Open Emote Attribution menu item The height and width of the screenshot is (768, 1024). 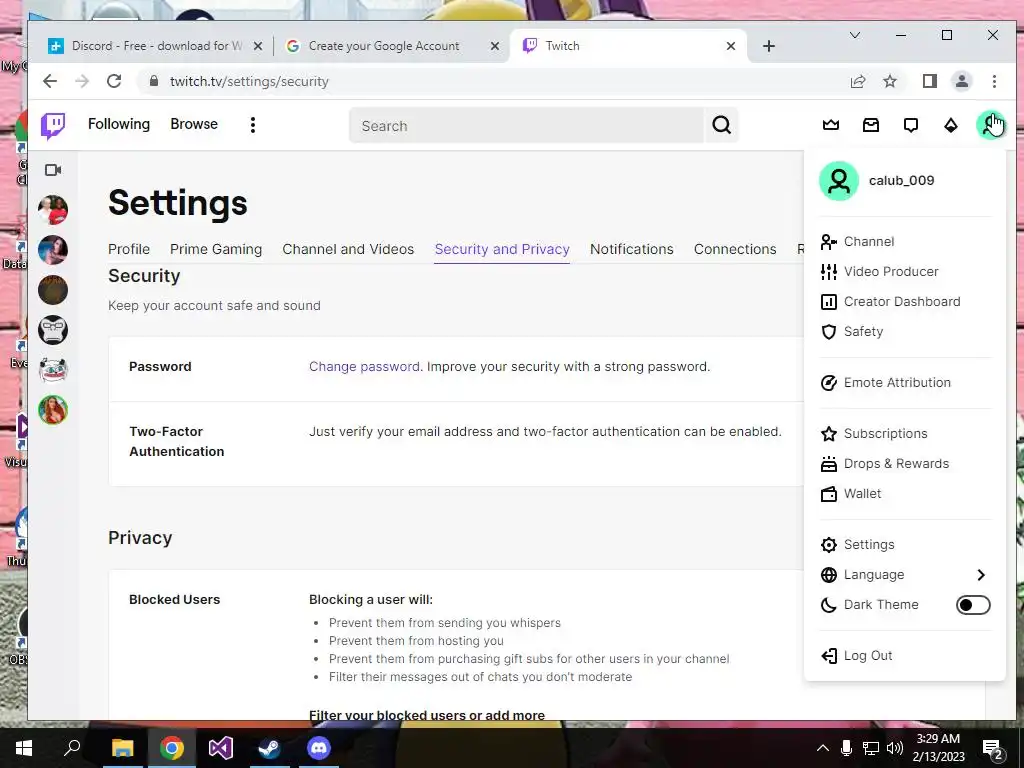pyautogui.click(x=905, y=383)
